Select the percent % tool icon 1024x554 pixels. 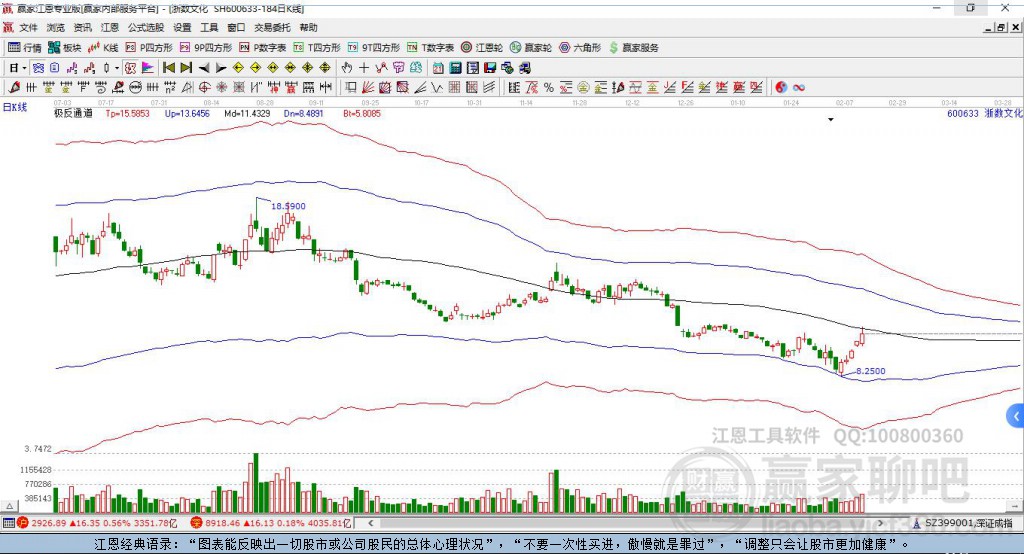[x=549, y=87]
